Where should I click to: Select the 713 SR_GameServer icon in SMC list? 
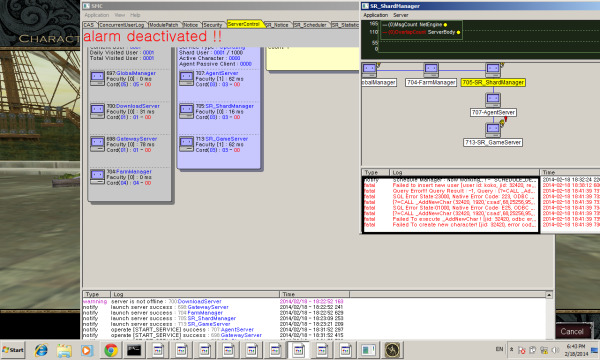(x=186, y=144)
